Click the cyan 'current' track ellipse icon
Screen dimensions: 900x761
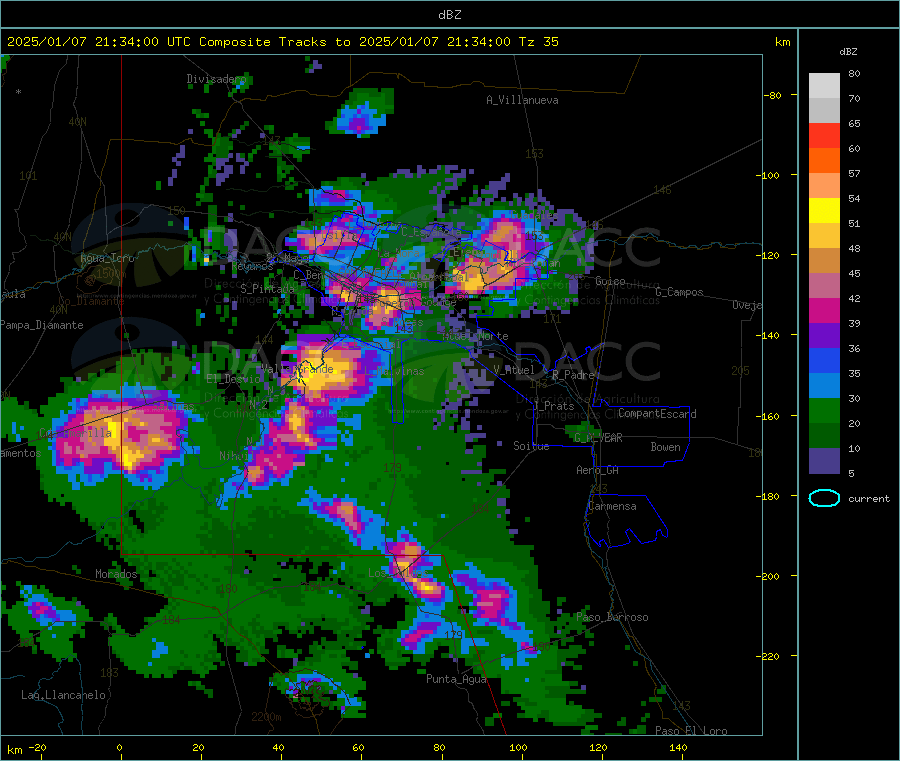pyautogui.click(x=824, y=498)
